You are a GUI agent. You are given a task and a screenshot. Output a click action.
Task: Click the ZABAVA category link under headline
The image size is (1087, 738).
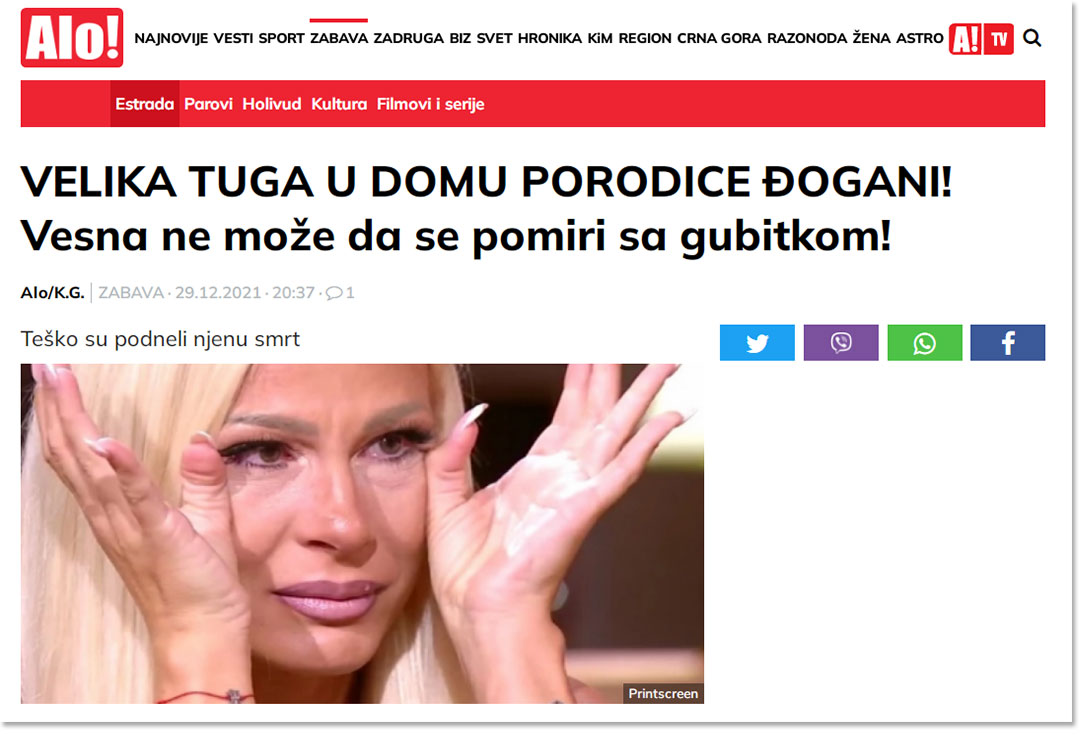pos(131,292)
